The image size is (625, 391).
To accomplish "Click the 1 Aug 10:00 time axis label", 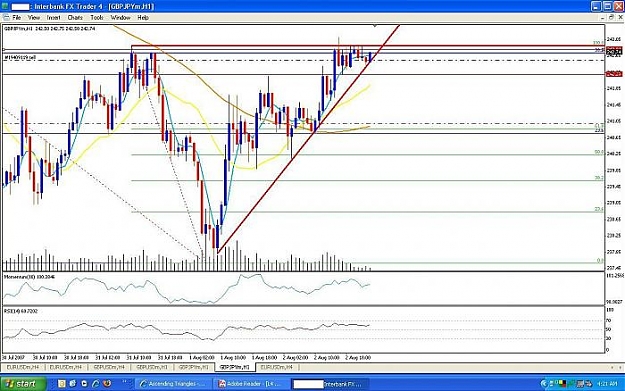I will coord(233,358).
